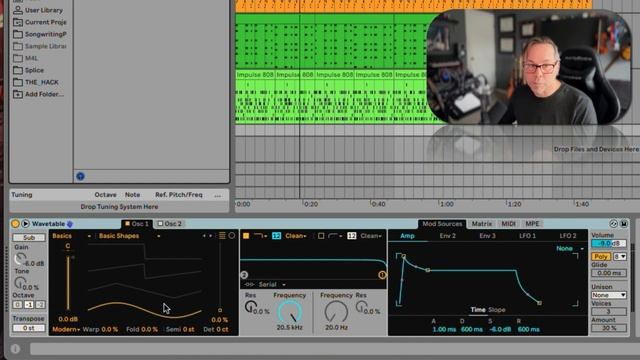Screen dimensions: 640x360
Task: Switch to the Osc 1 tab
Action: pos(137,224)
